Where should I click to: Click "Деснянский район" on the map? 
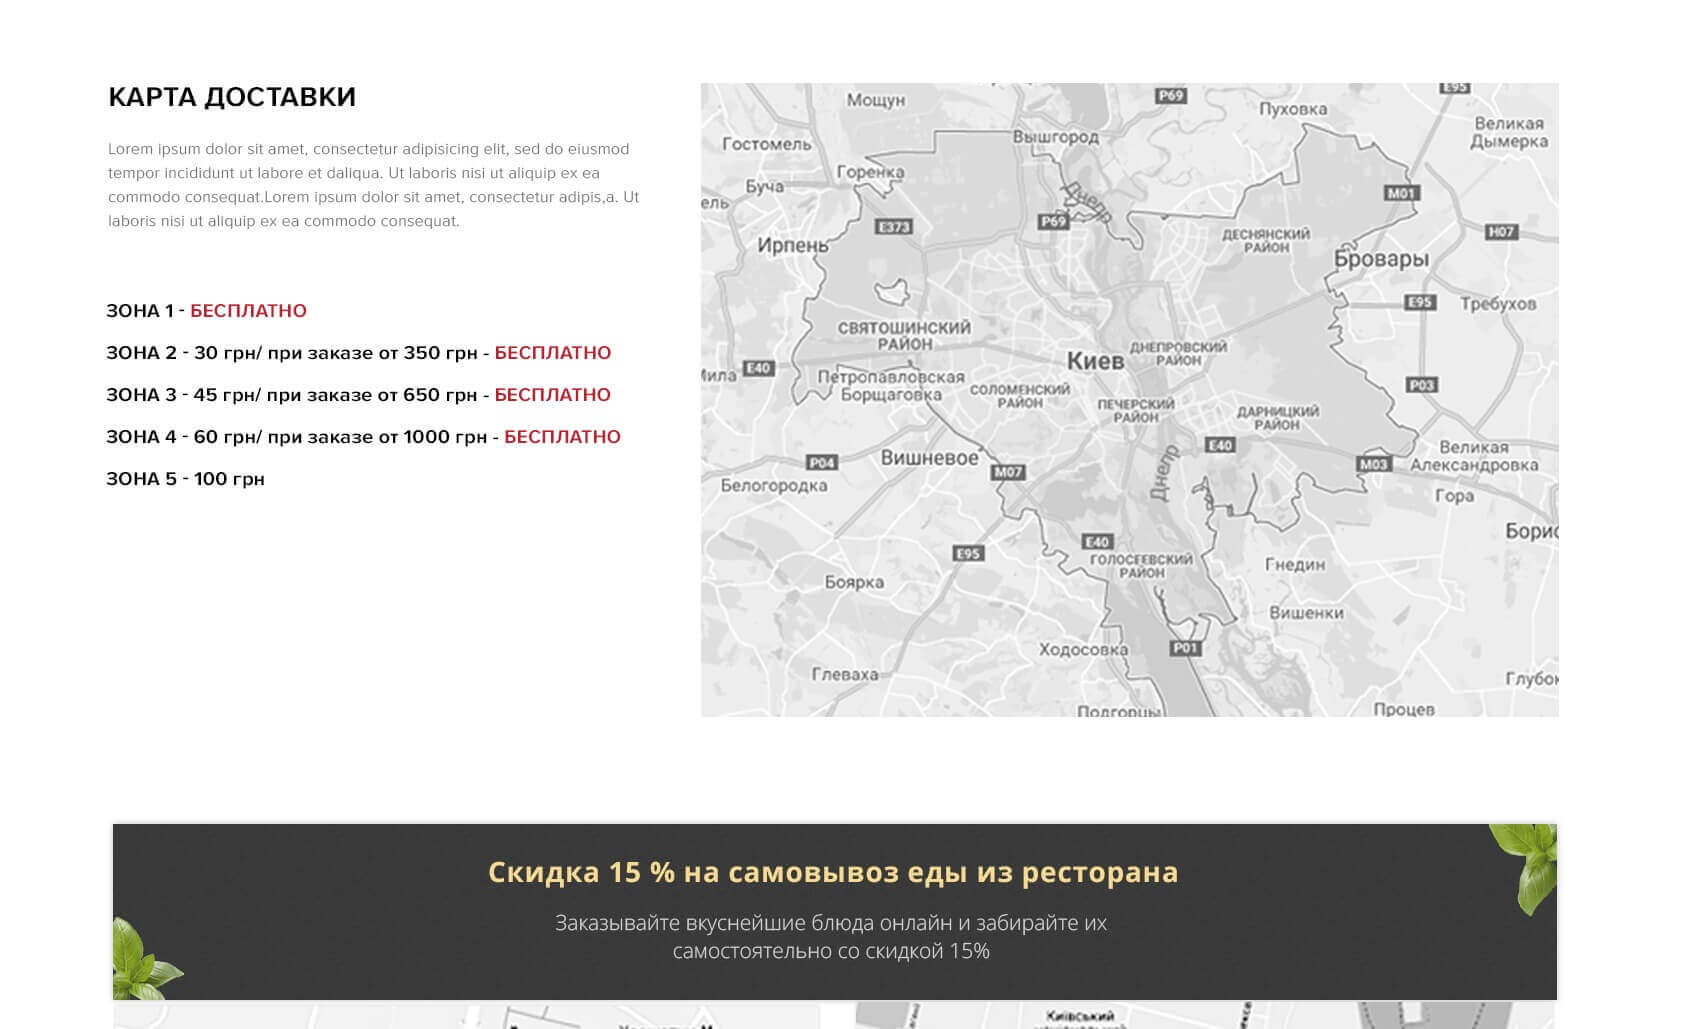coord(1266,240)
